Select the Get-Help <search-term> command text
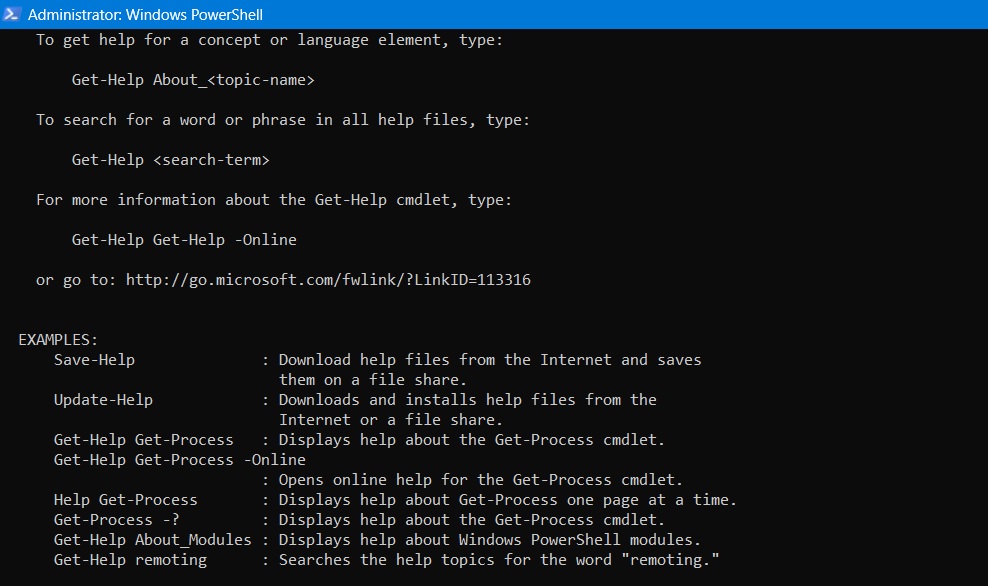Image resolution: width=988 pixels, height=586 pixels. pyautogui.click(x=170, y=159)
